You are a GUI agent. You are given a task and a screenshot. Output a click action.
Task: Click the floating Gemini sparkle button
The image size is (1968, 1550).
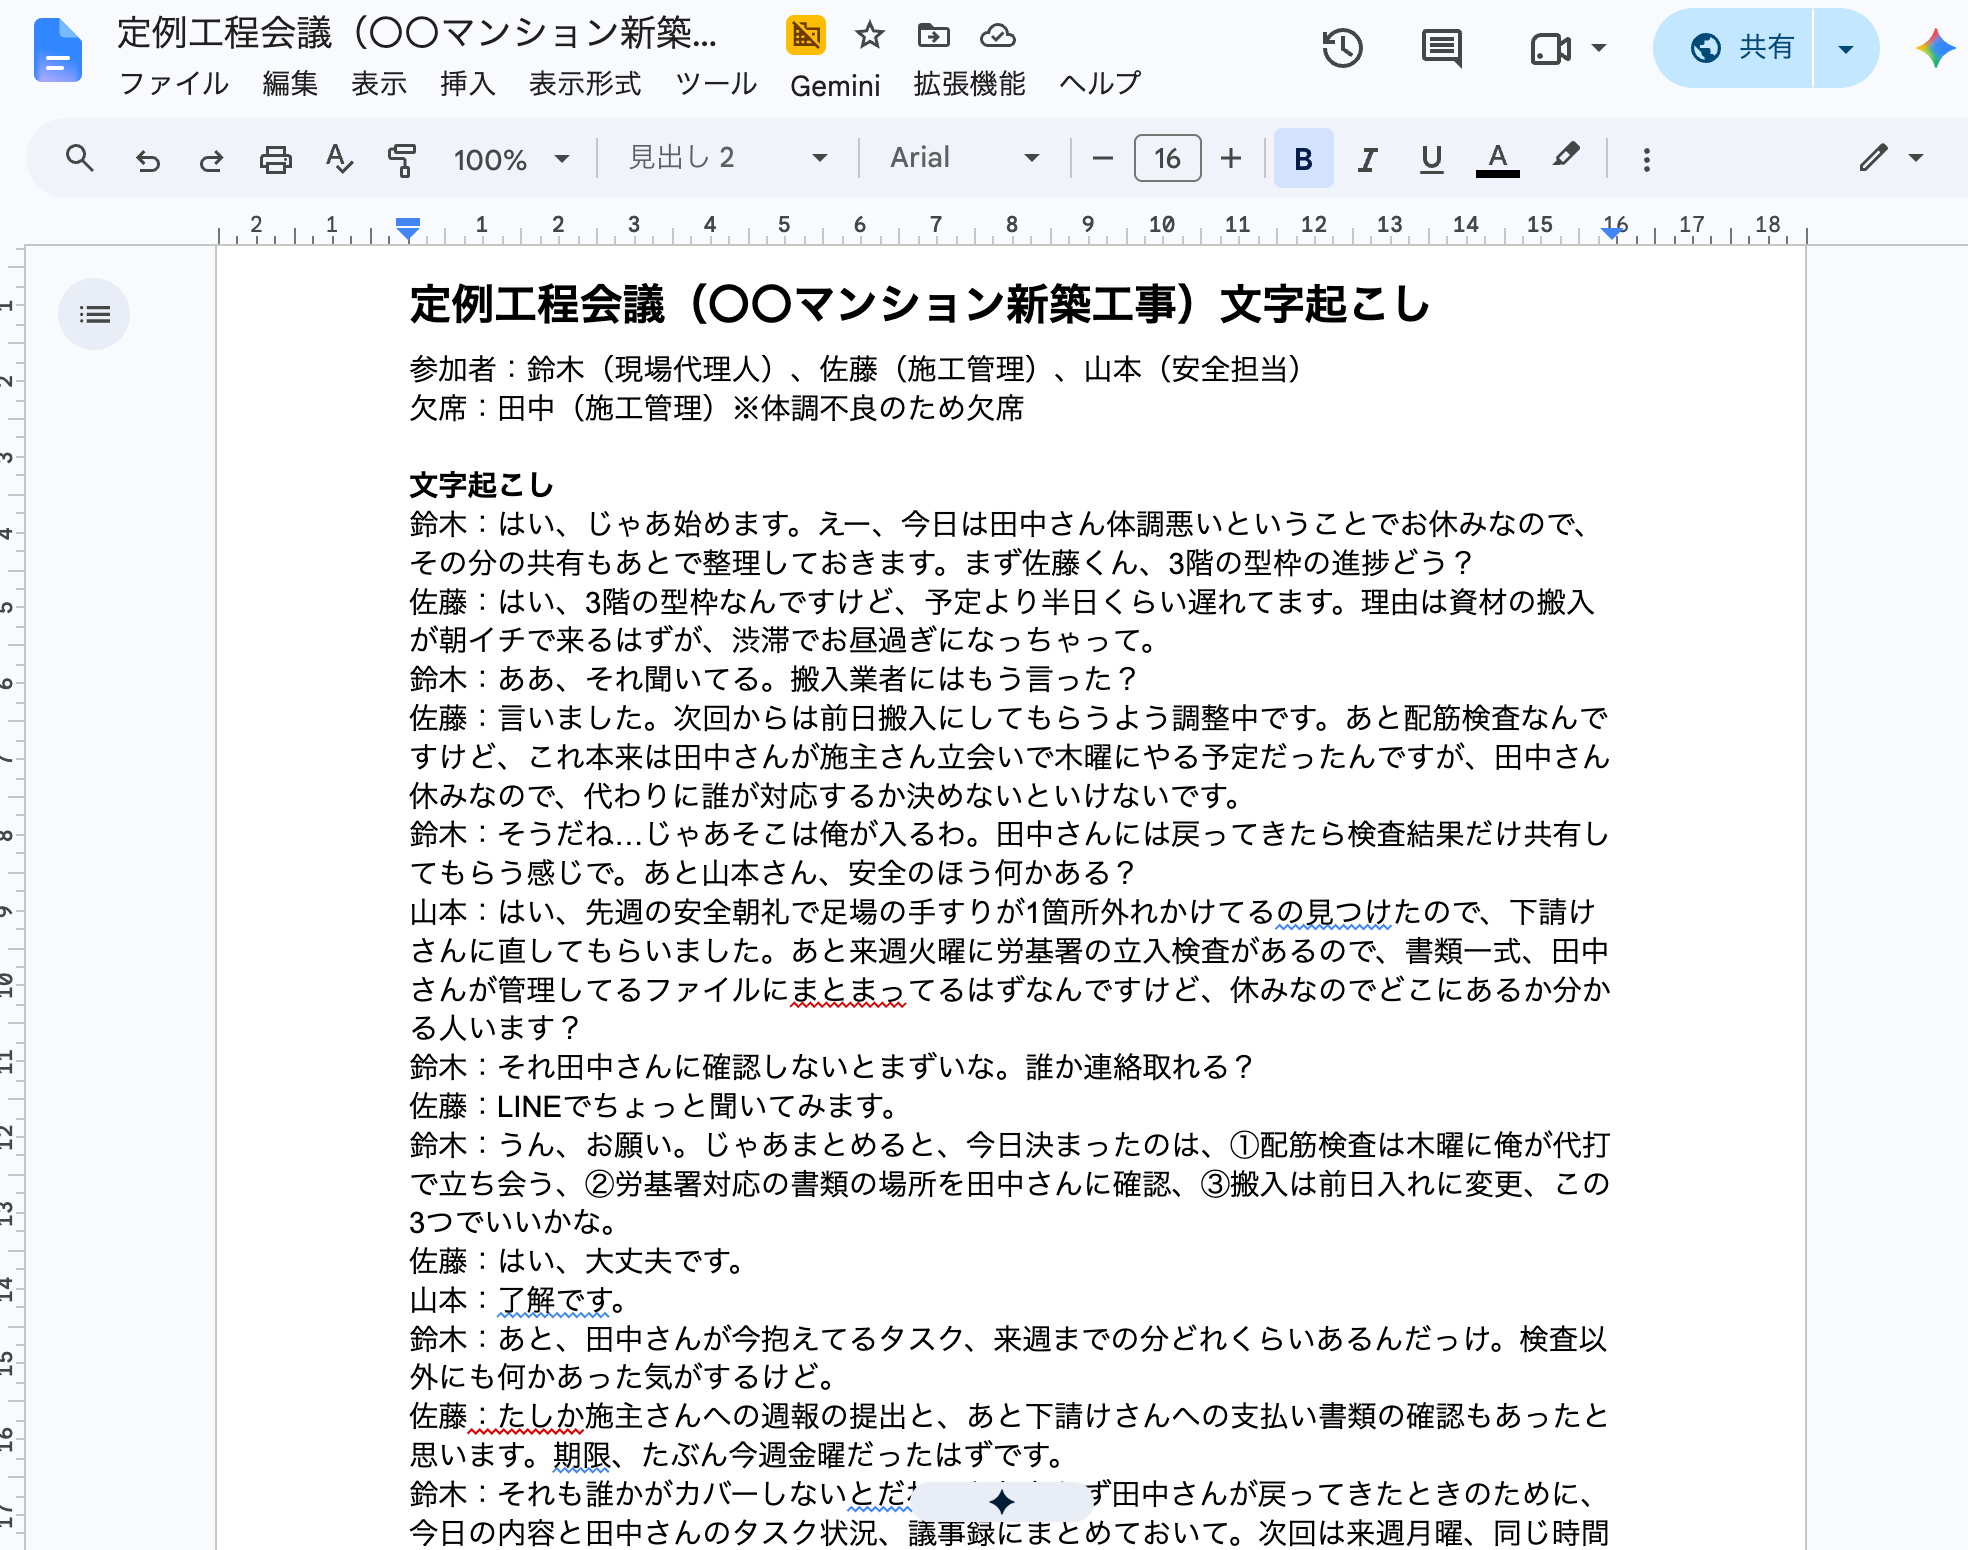(1001, 1501)
